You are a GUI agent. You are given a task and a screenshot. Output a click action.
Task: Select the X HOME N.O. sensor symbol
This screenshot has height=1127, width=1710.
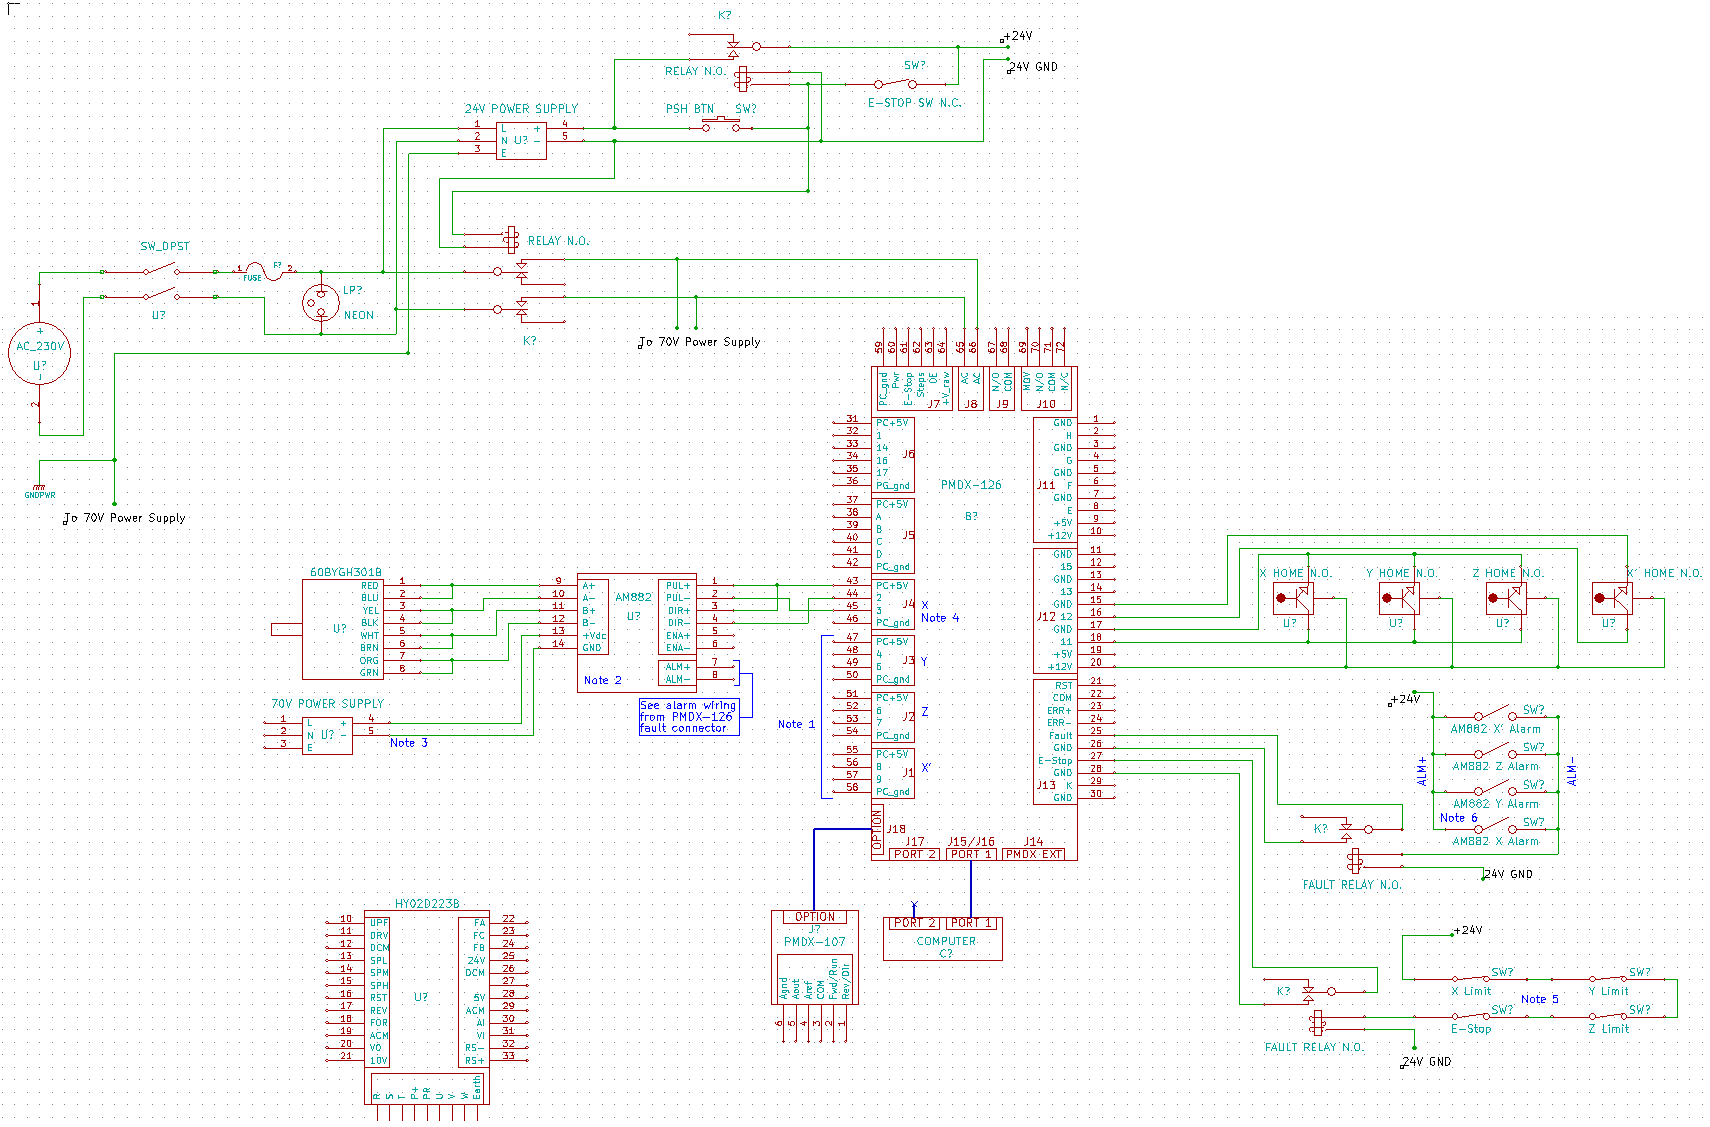(x=1293, y=599)
